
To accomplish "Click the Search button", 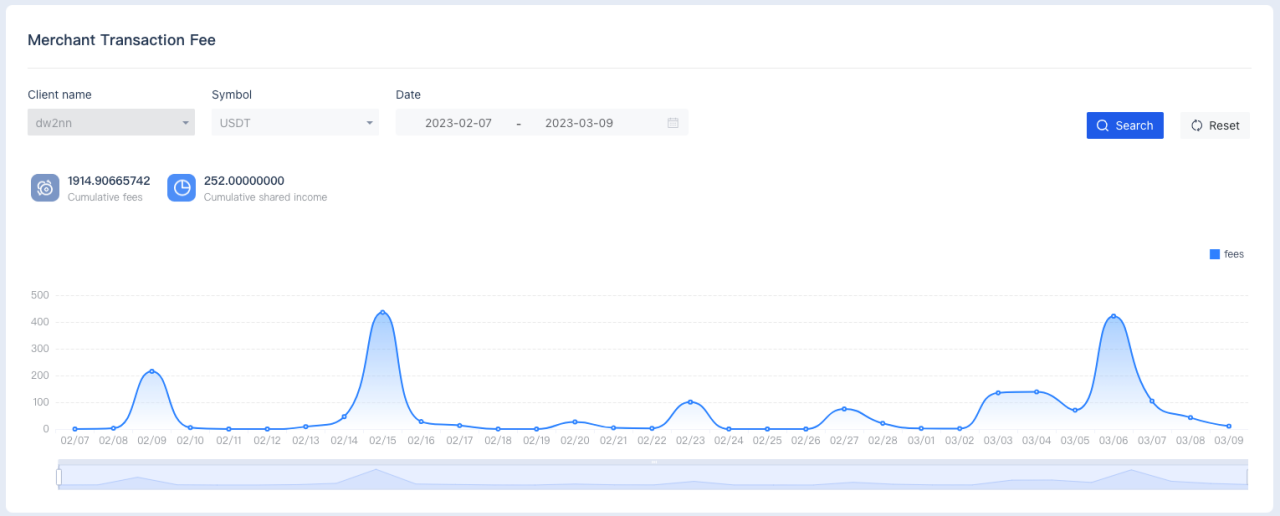I will (1125, 126).
